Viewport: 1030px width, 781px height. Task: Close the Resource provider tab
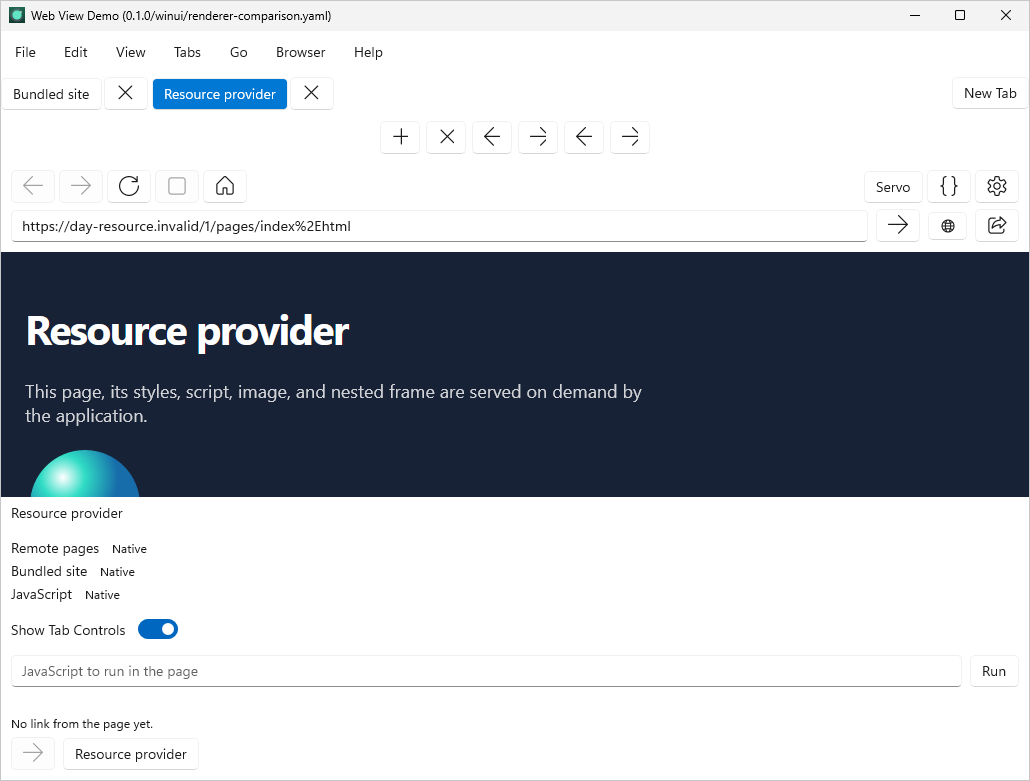(x=311, y=93)
